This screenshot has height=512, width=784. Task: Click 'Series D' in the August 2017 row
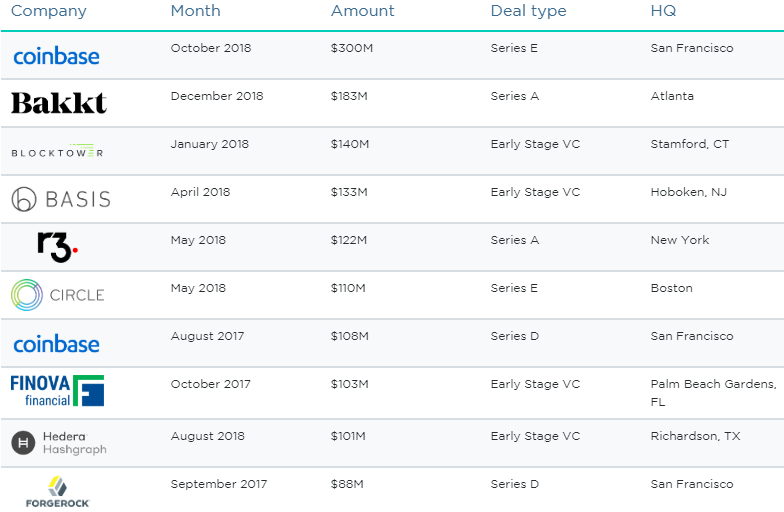tap(514, 336)
